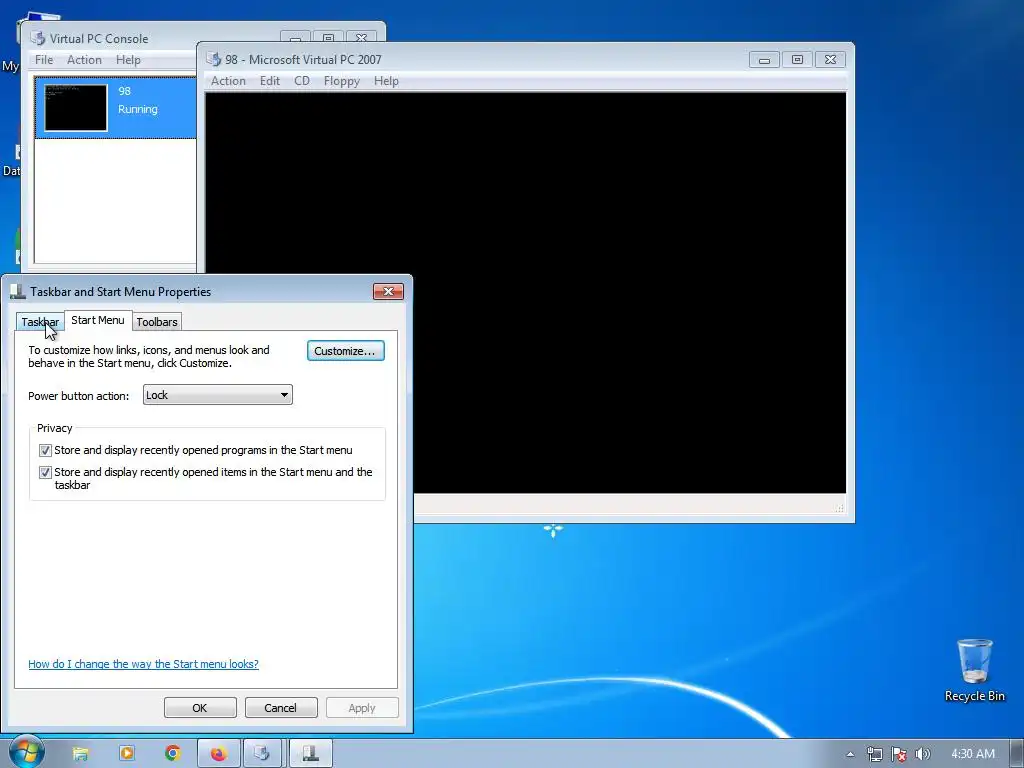Open 'How do I change the way the Start menu looks?' link
The width and height of the screenshot is (1024, 768).
pos(144,664)
